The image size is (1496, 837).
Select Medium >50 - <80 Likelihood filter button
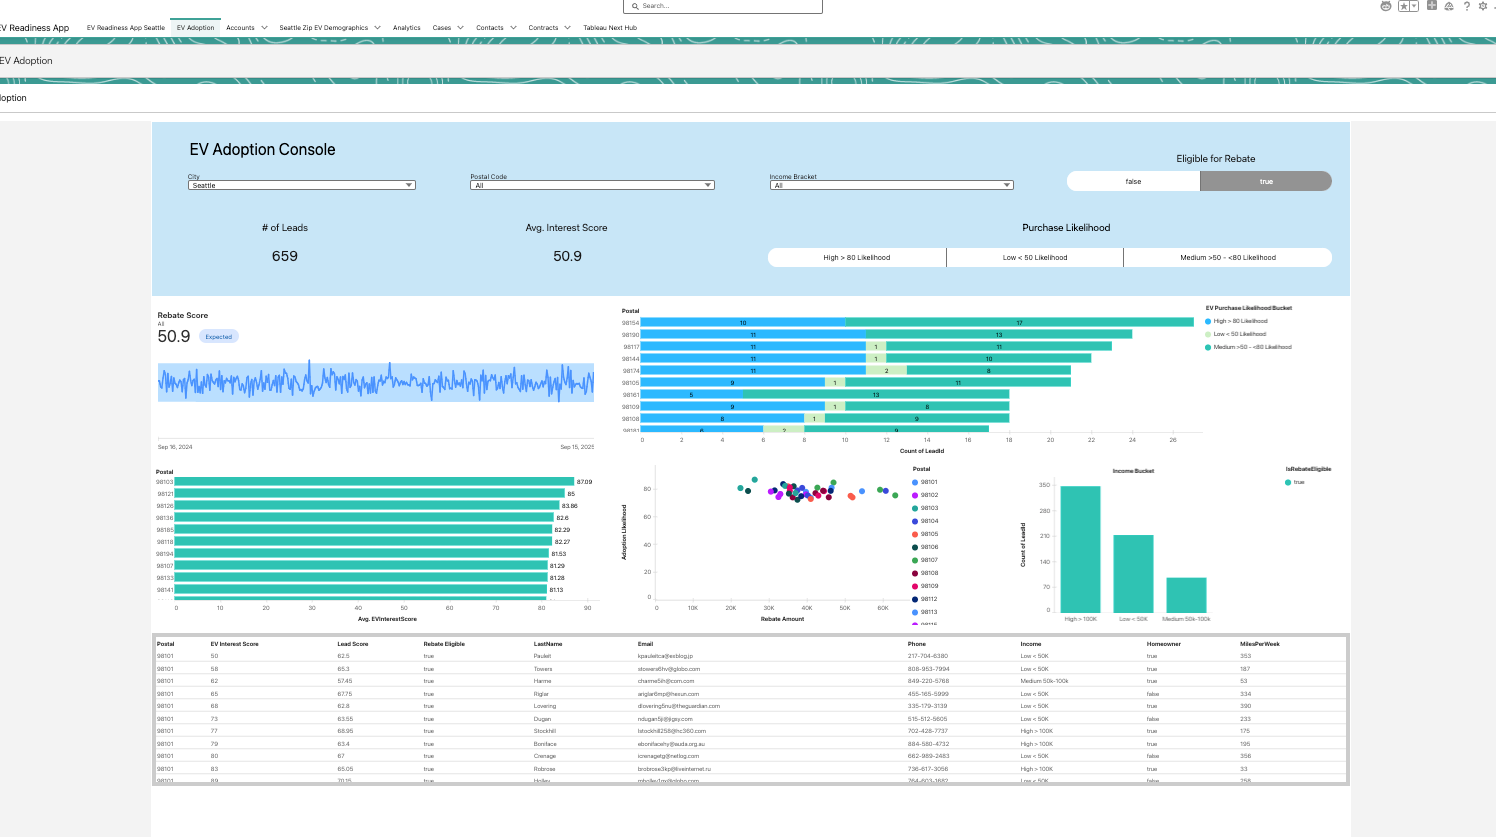click(1228, 257)
